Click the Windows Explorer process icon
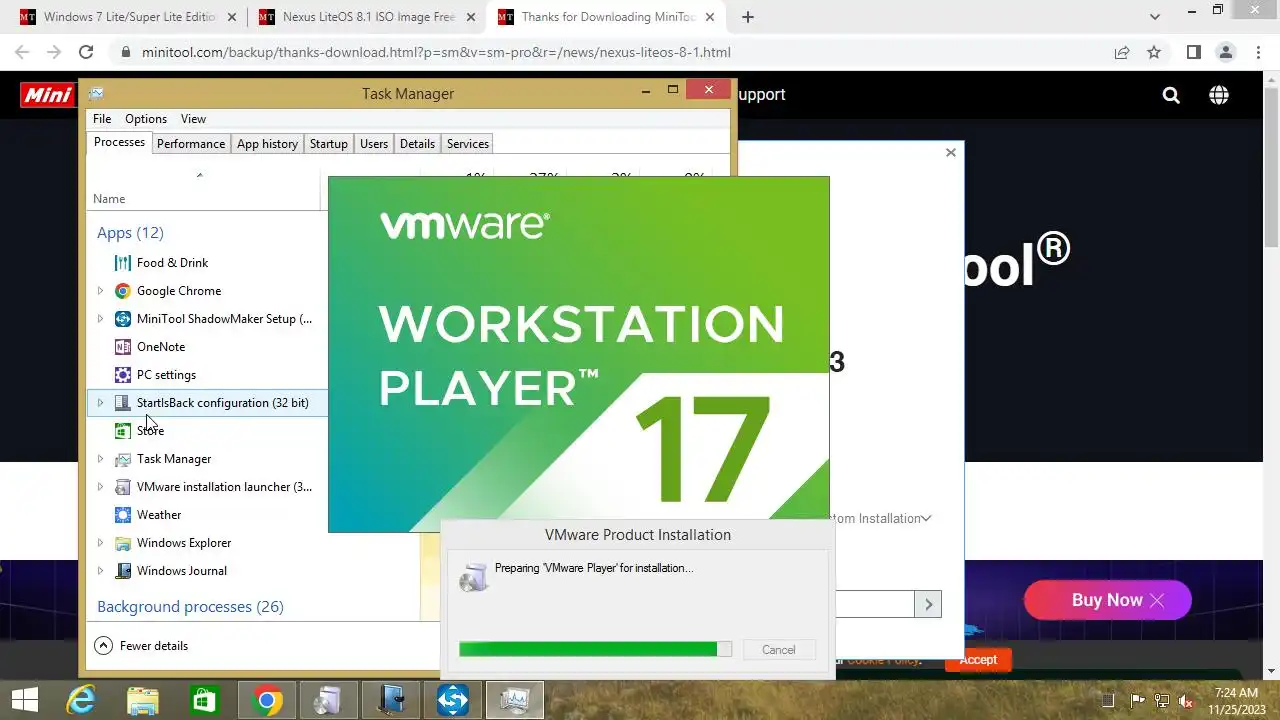 (122, 543)
